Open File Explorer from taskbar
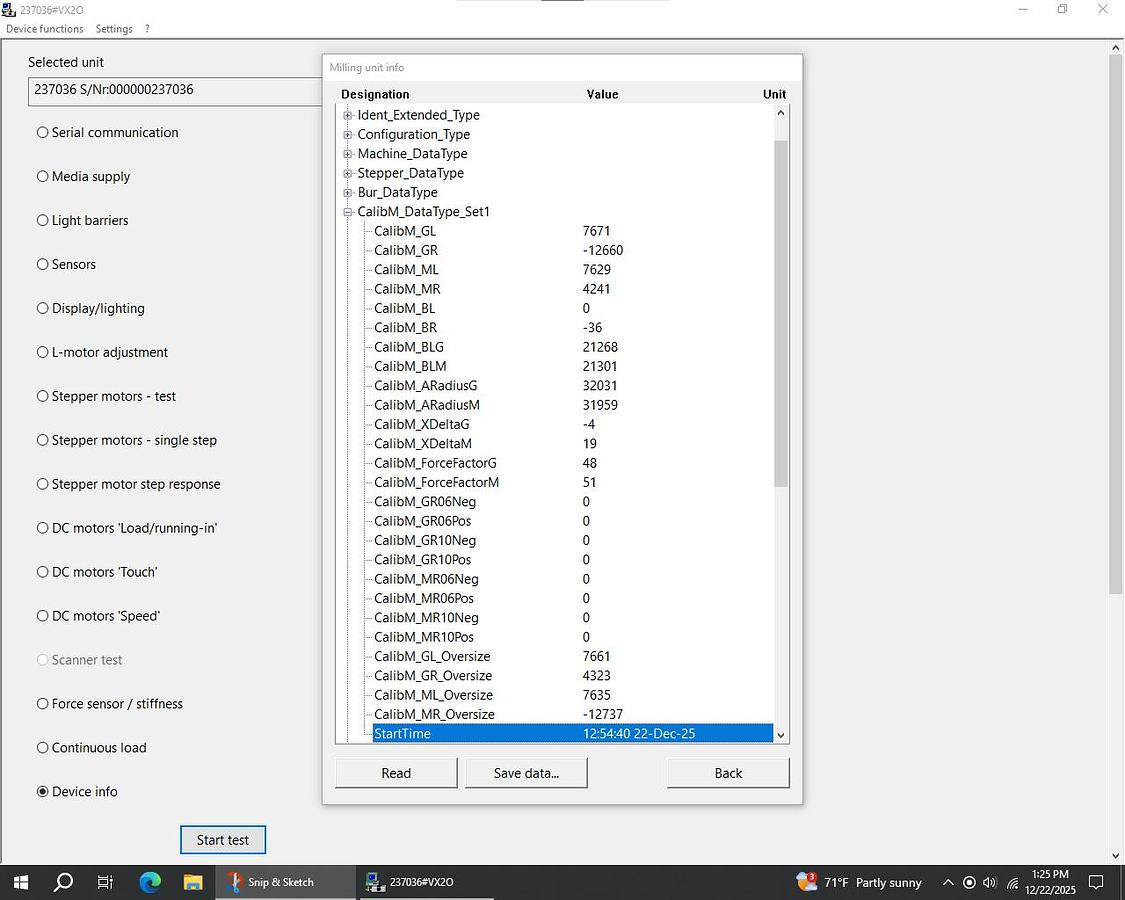The image size is (1125, 900). click(193, 882)
